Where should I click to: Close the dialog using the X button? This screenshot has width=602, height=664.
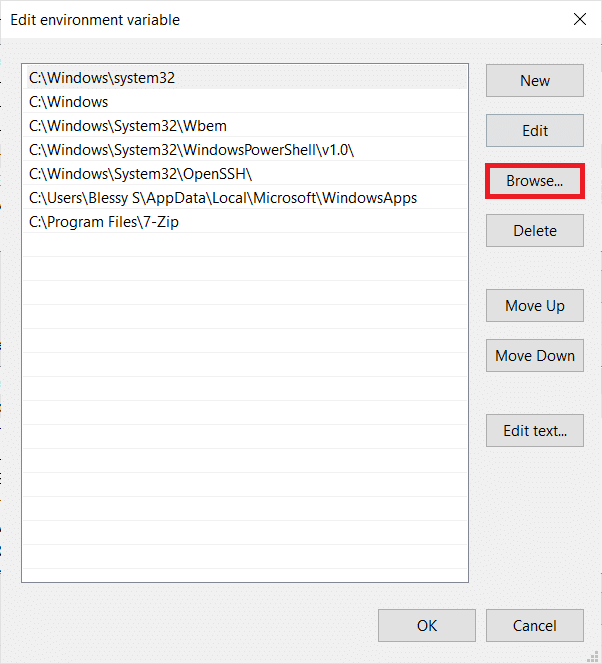click(x=579, y=19)
